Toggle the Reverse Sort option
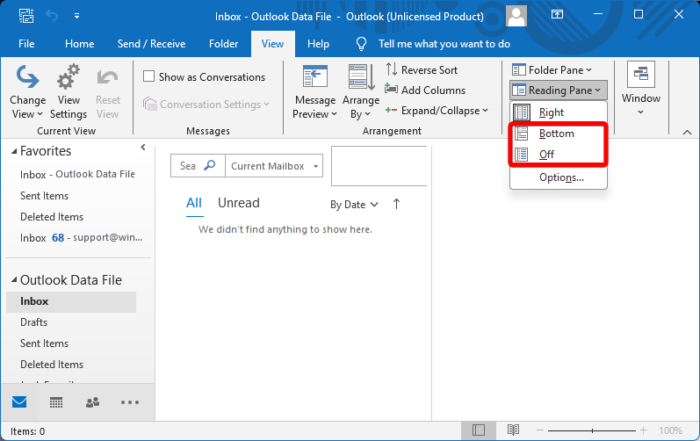 421,70
